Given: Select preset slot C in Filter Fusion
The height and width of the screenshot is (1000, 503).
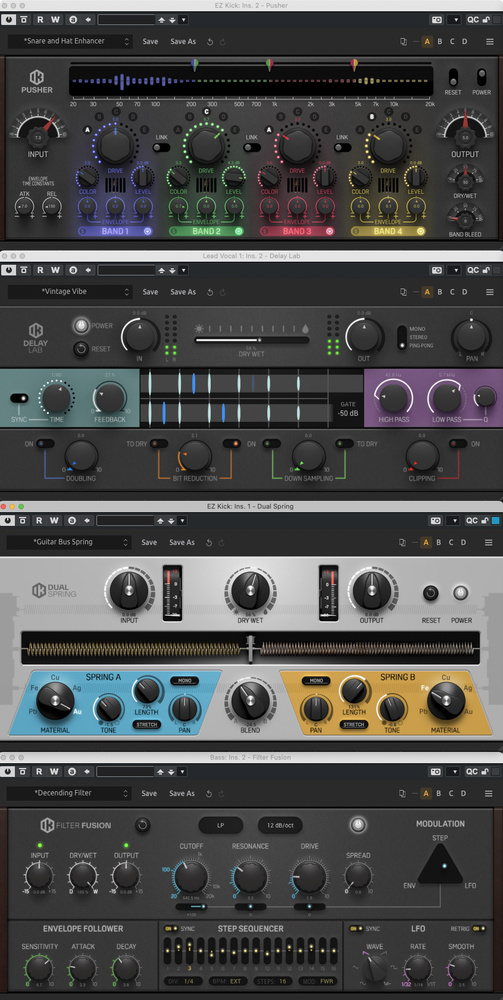Looking at the screenshot, I should [452, 793].
